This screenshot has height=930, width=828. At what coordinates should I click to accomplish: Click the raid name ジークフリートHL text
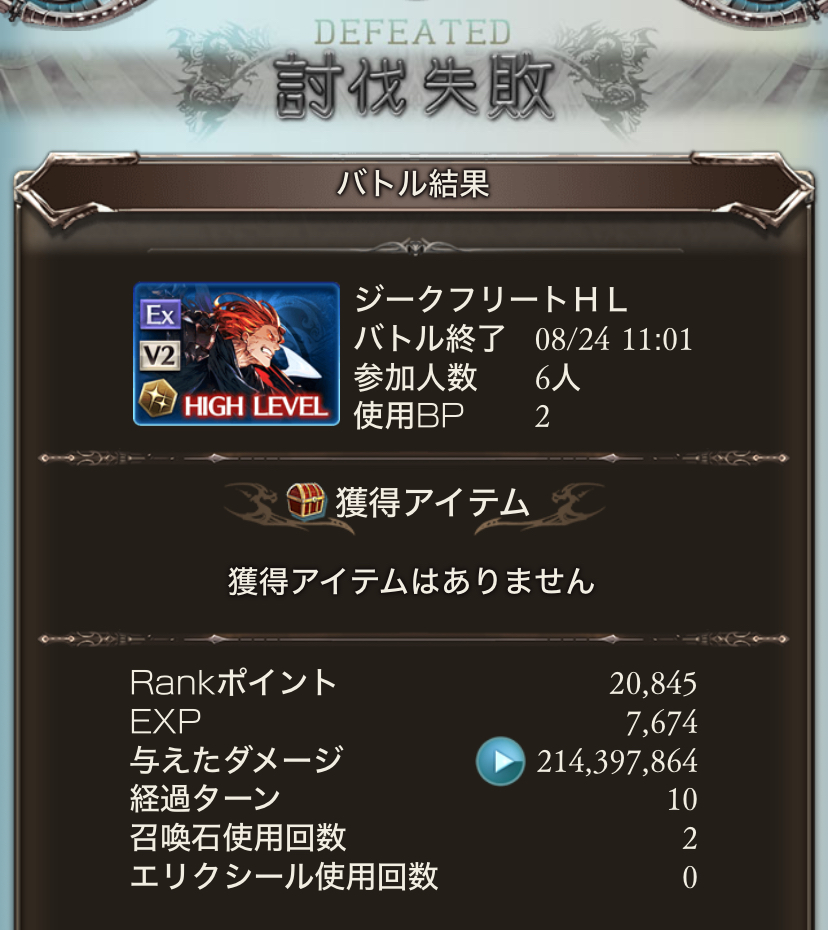point(491,300)
